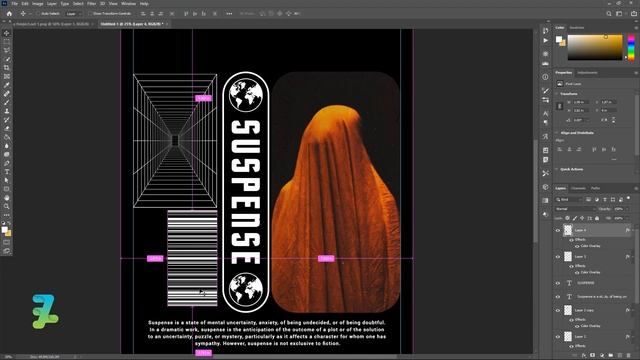Click the foreground color swatch in Color panel

(x=559, y=39)
